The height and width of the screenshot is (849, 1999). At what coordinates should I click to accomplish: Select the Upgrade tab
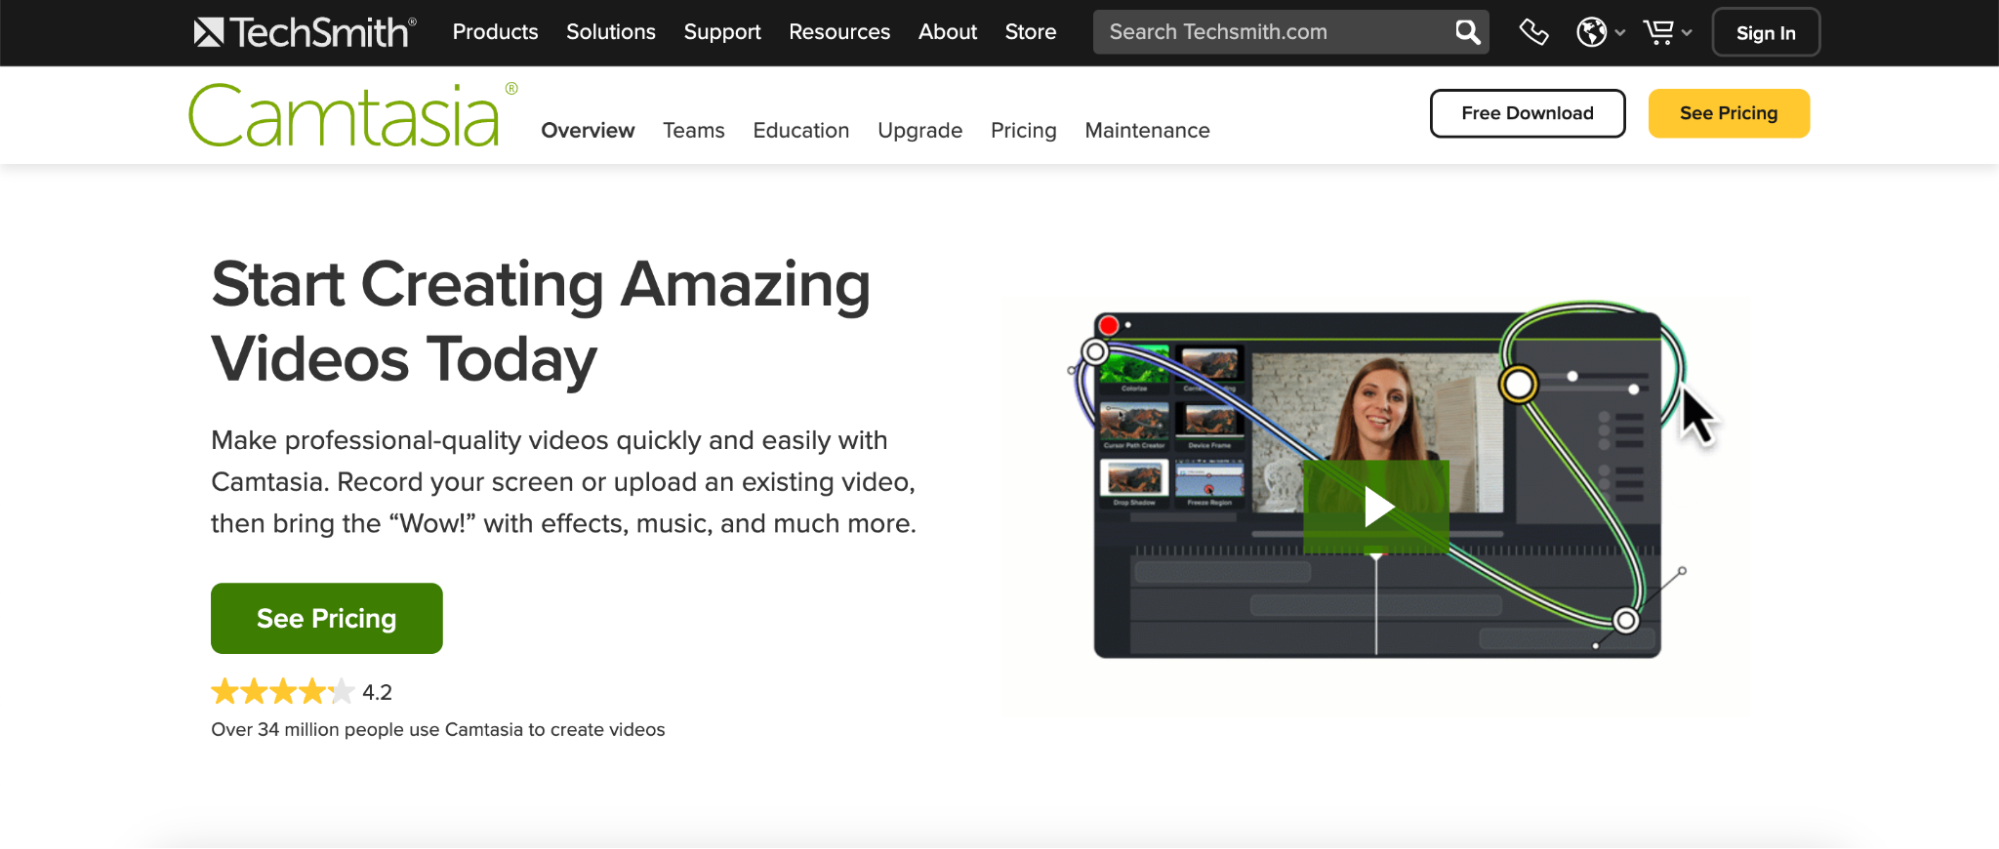click(x=920, y=130)
